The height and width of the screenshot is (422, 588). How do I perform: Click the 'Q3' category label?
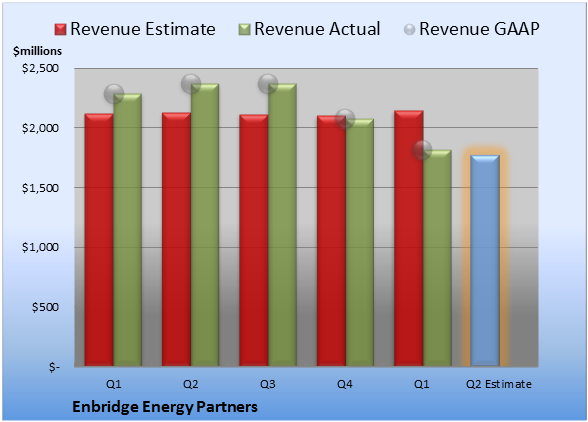point(268,384)
